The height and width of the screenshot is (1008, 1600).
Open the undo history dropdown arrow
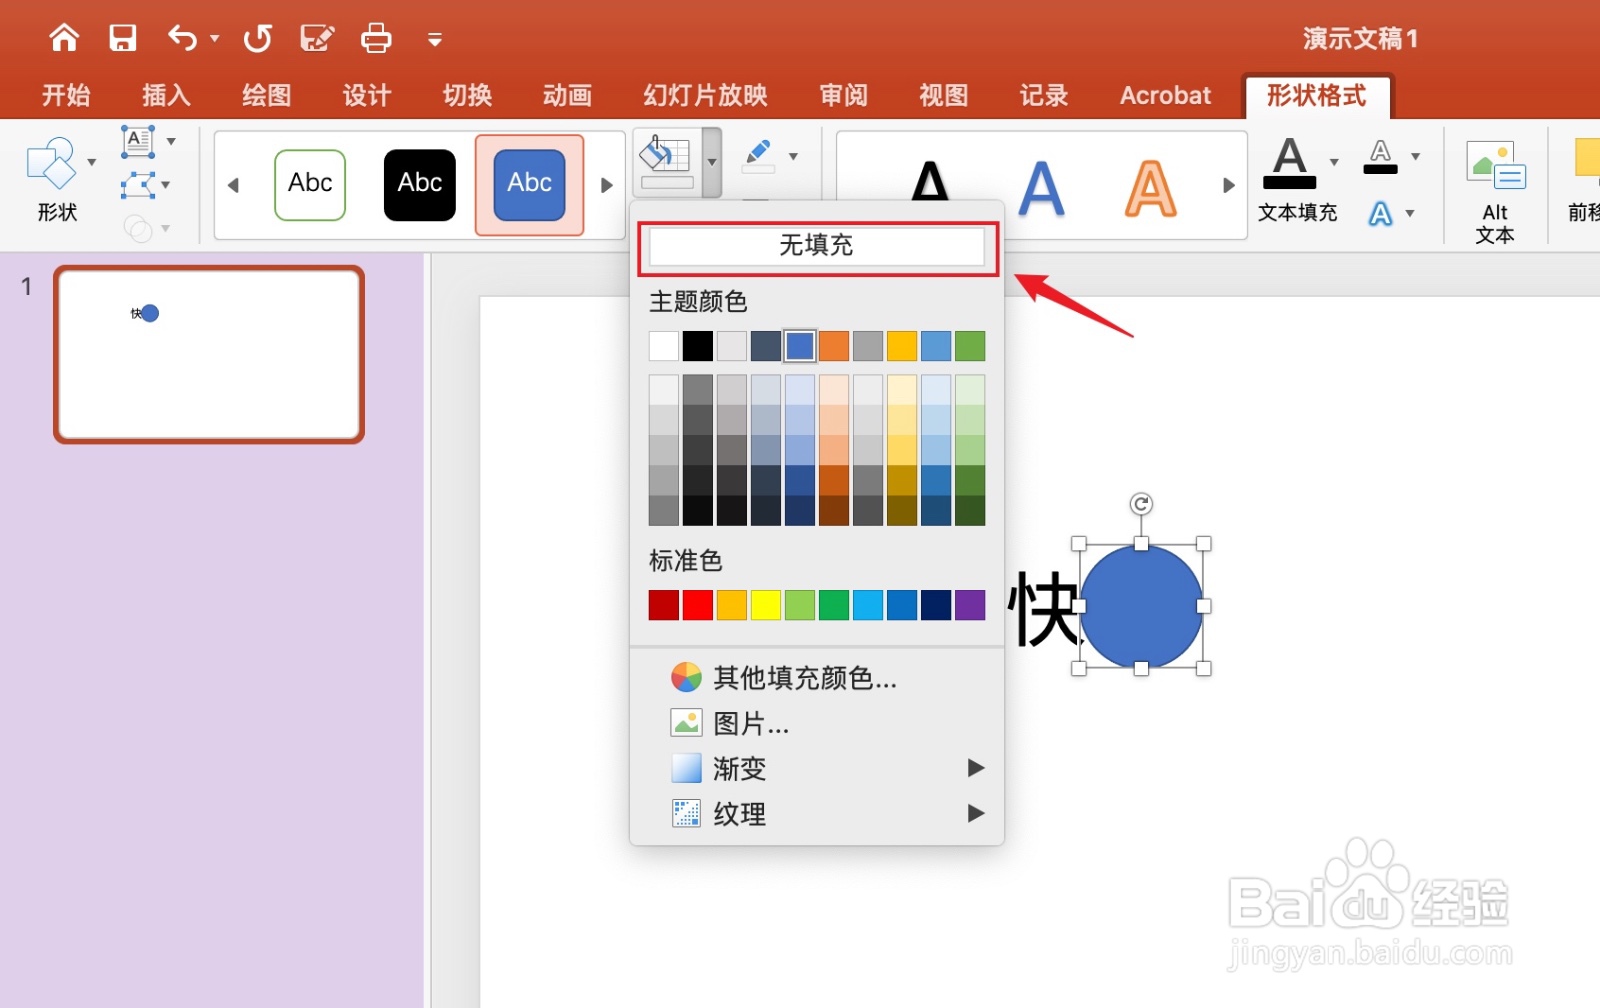pyautogui.click(x=215, y=39)
